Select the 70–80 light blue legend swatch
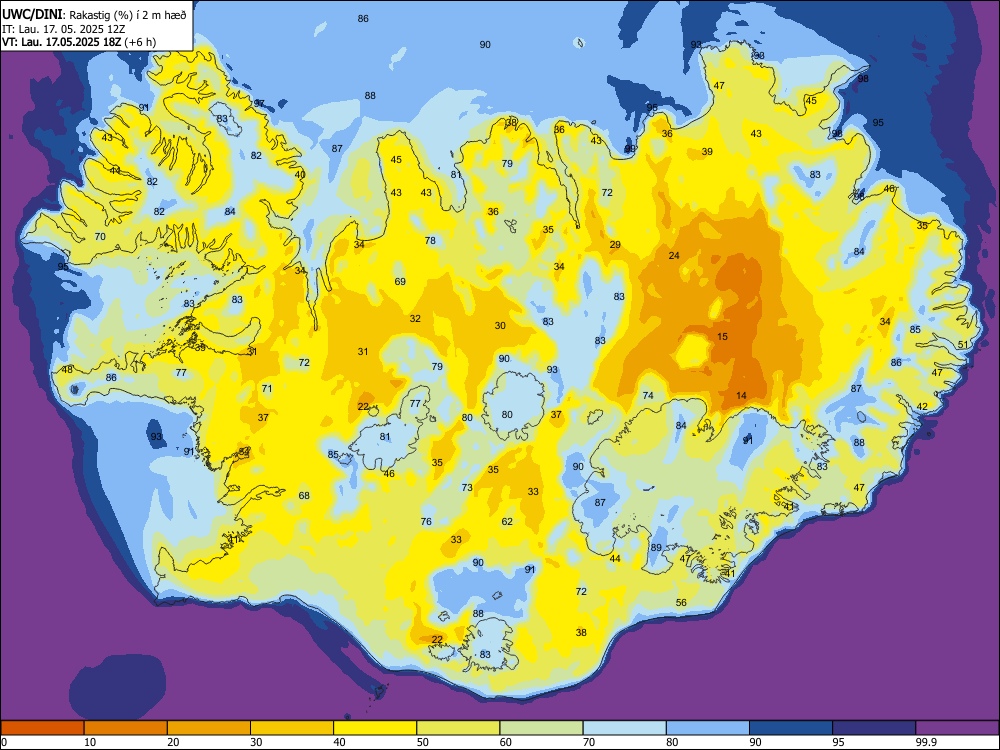 pyautogui.click(x=625, y=728)
